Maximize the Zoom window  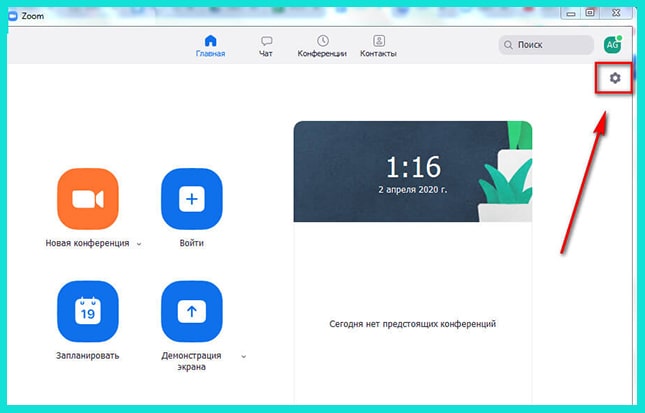tap(590, 13)
